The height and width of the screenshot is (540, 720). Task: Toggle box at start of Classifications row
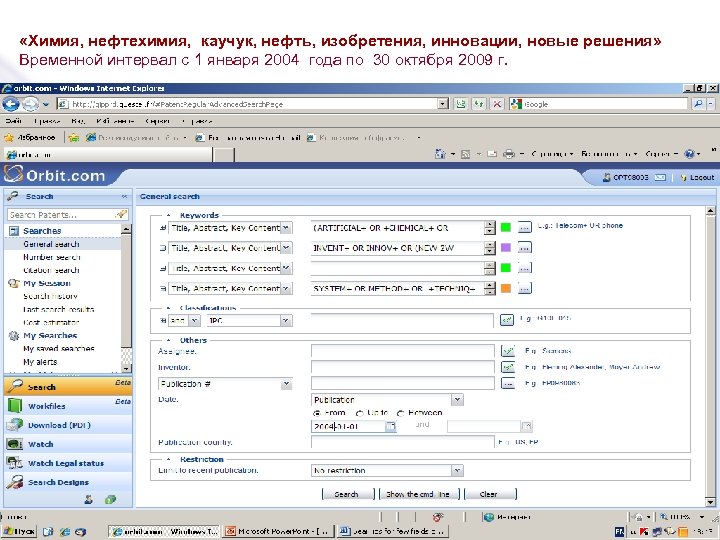(x=163, y=321)
